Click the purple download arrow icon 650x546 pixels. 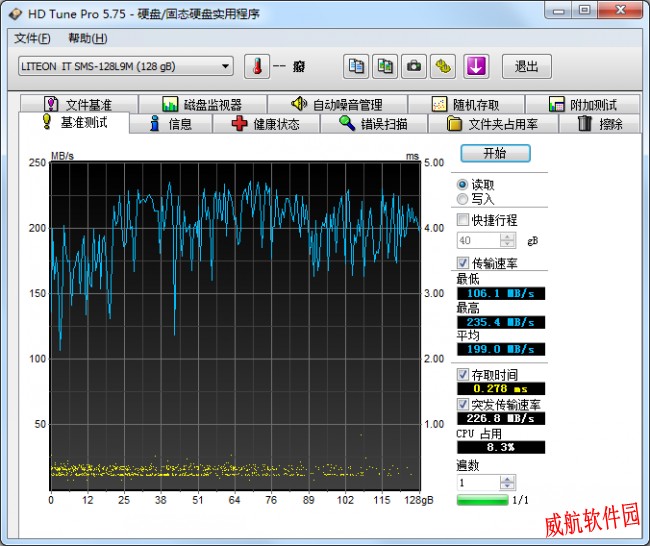coord(476,66)
